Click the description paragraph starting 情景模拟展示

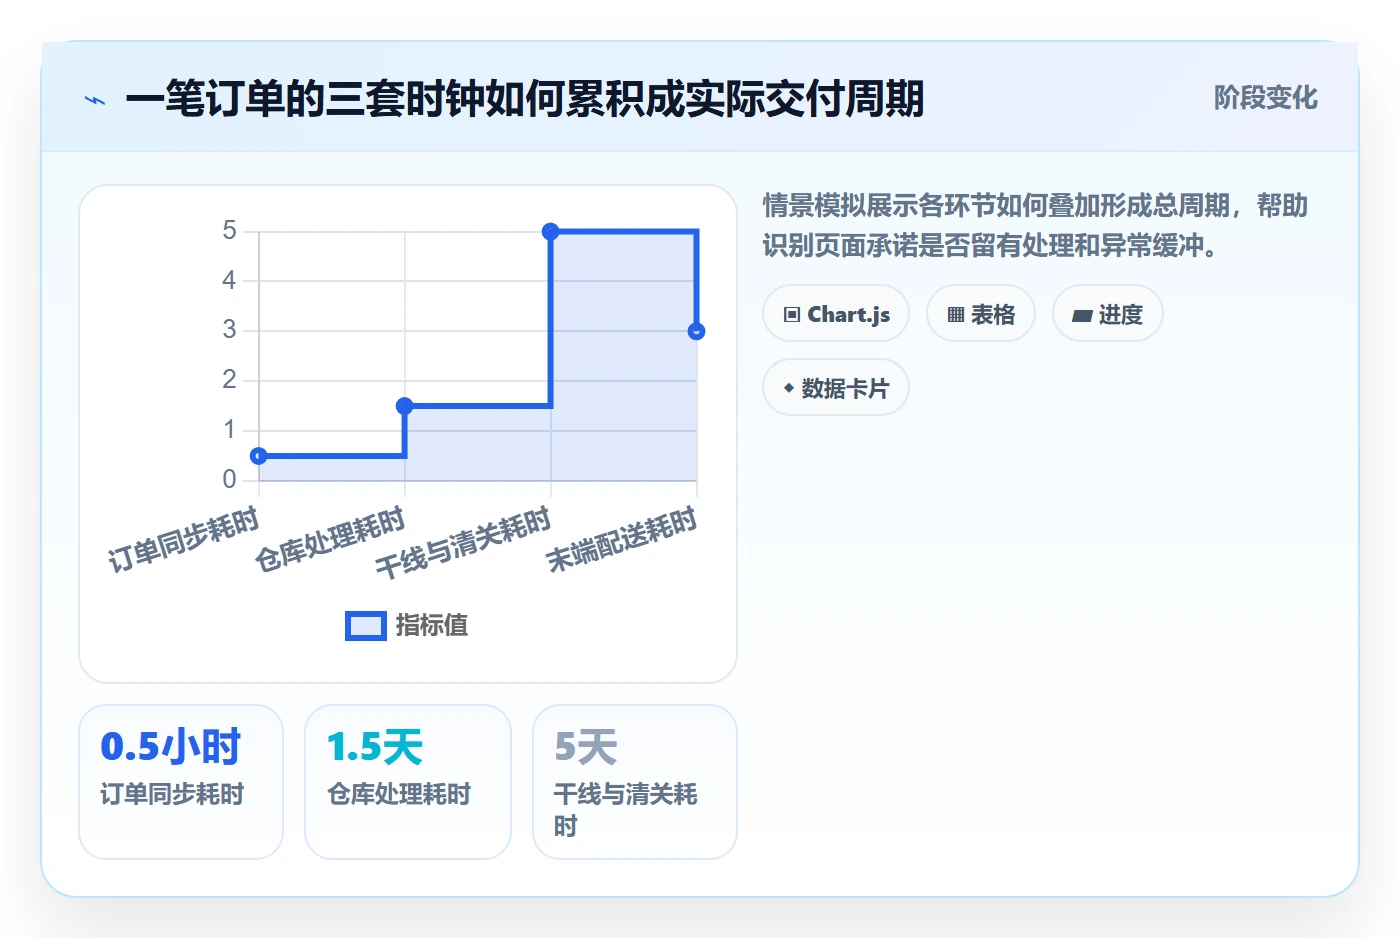(x=1035, y=225)
